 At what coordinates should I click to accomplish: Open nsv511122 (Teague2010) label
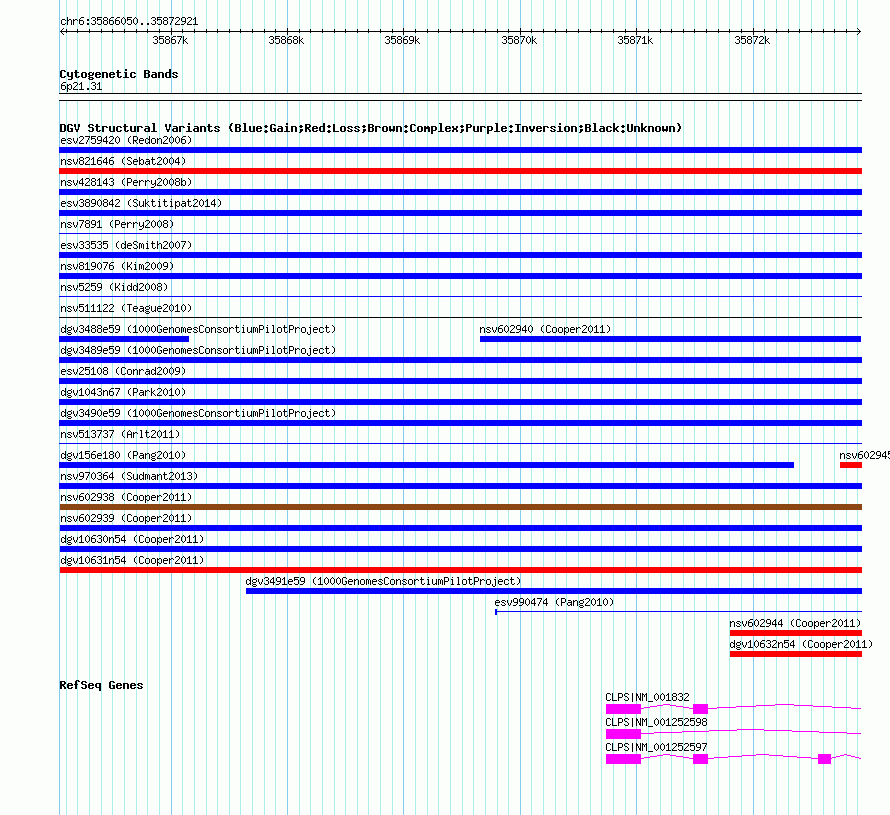pyautogui.click(x=126, y=308)
